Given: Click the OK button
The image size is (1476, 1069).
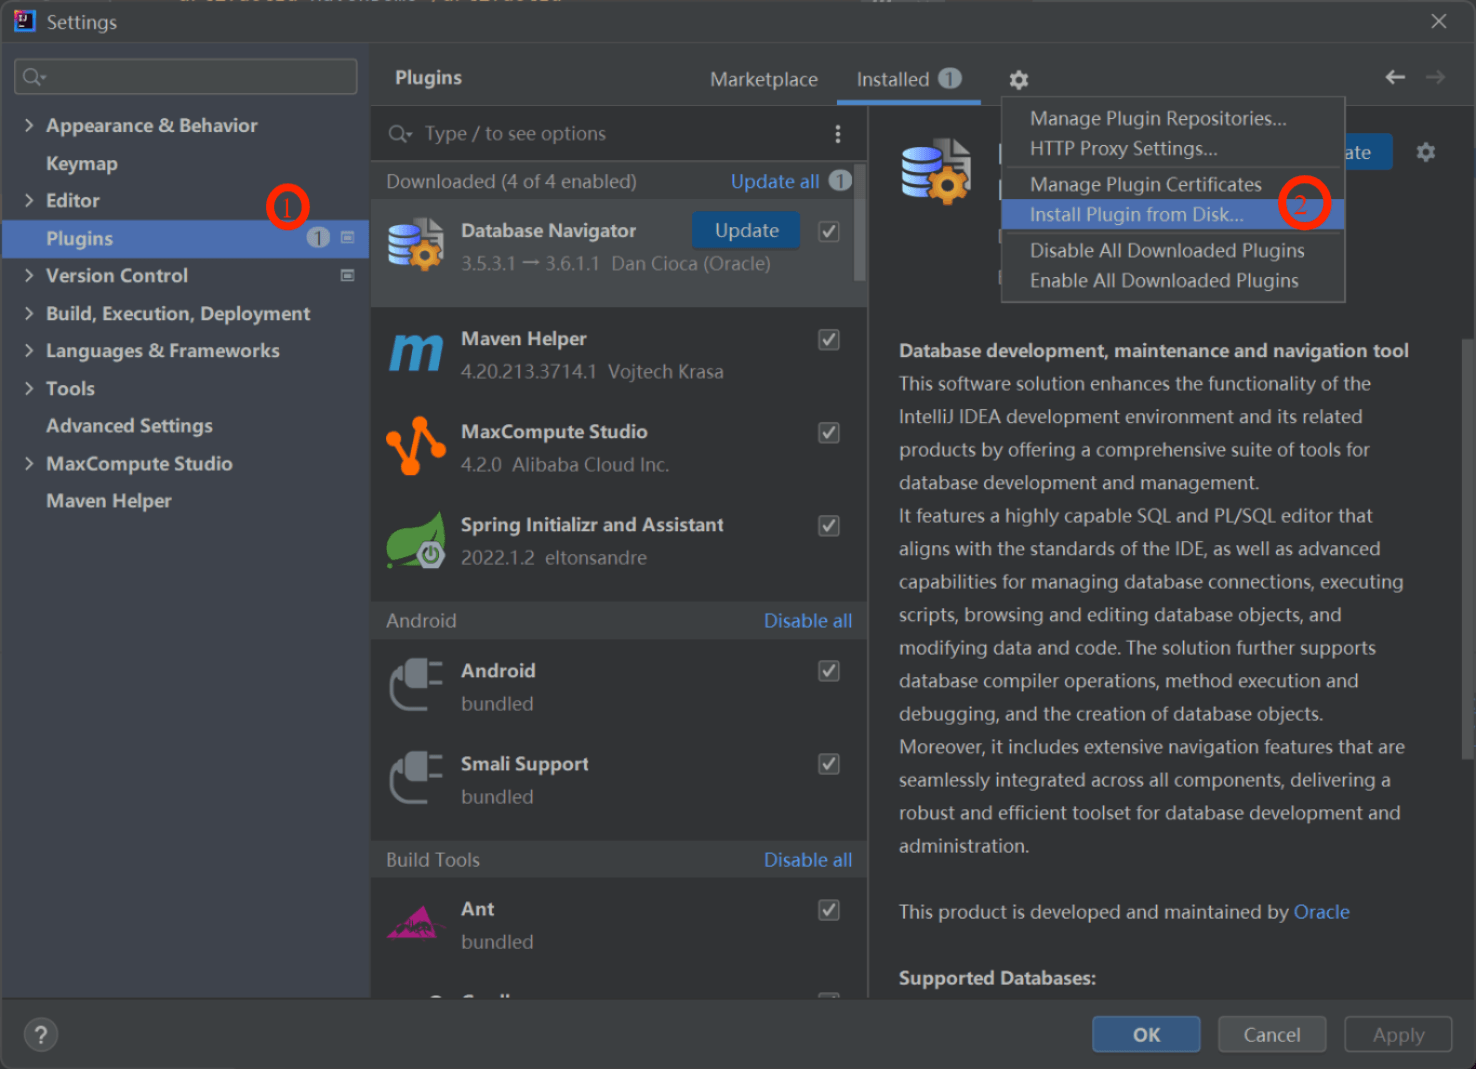Looking at the screenshot, I should click(x=1146, y=1035).
